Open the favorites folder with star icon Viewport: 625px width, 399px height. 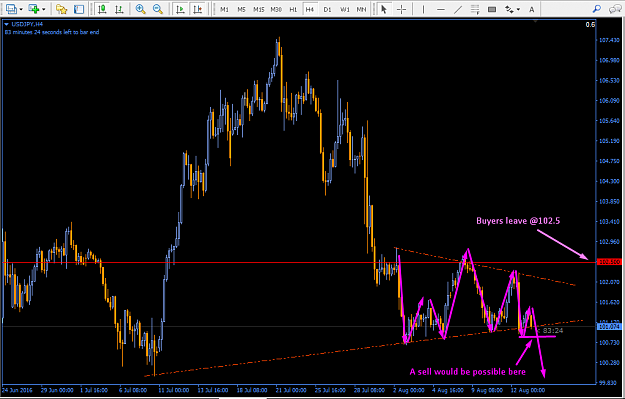61,9
